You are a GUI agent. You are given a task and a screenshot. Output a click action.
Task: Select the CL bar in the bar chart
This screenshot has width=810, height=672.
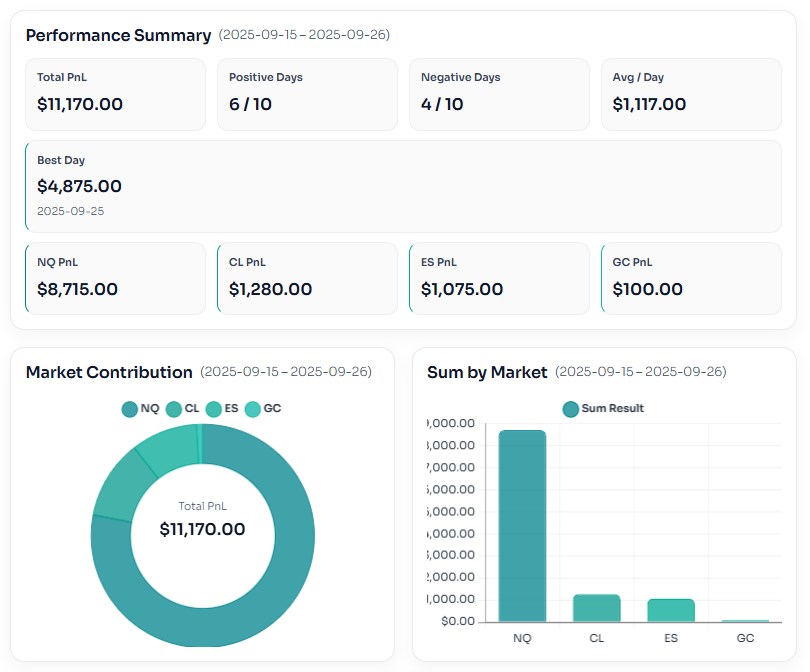point(596,607)
